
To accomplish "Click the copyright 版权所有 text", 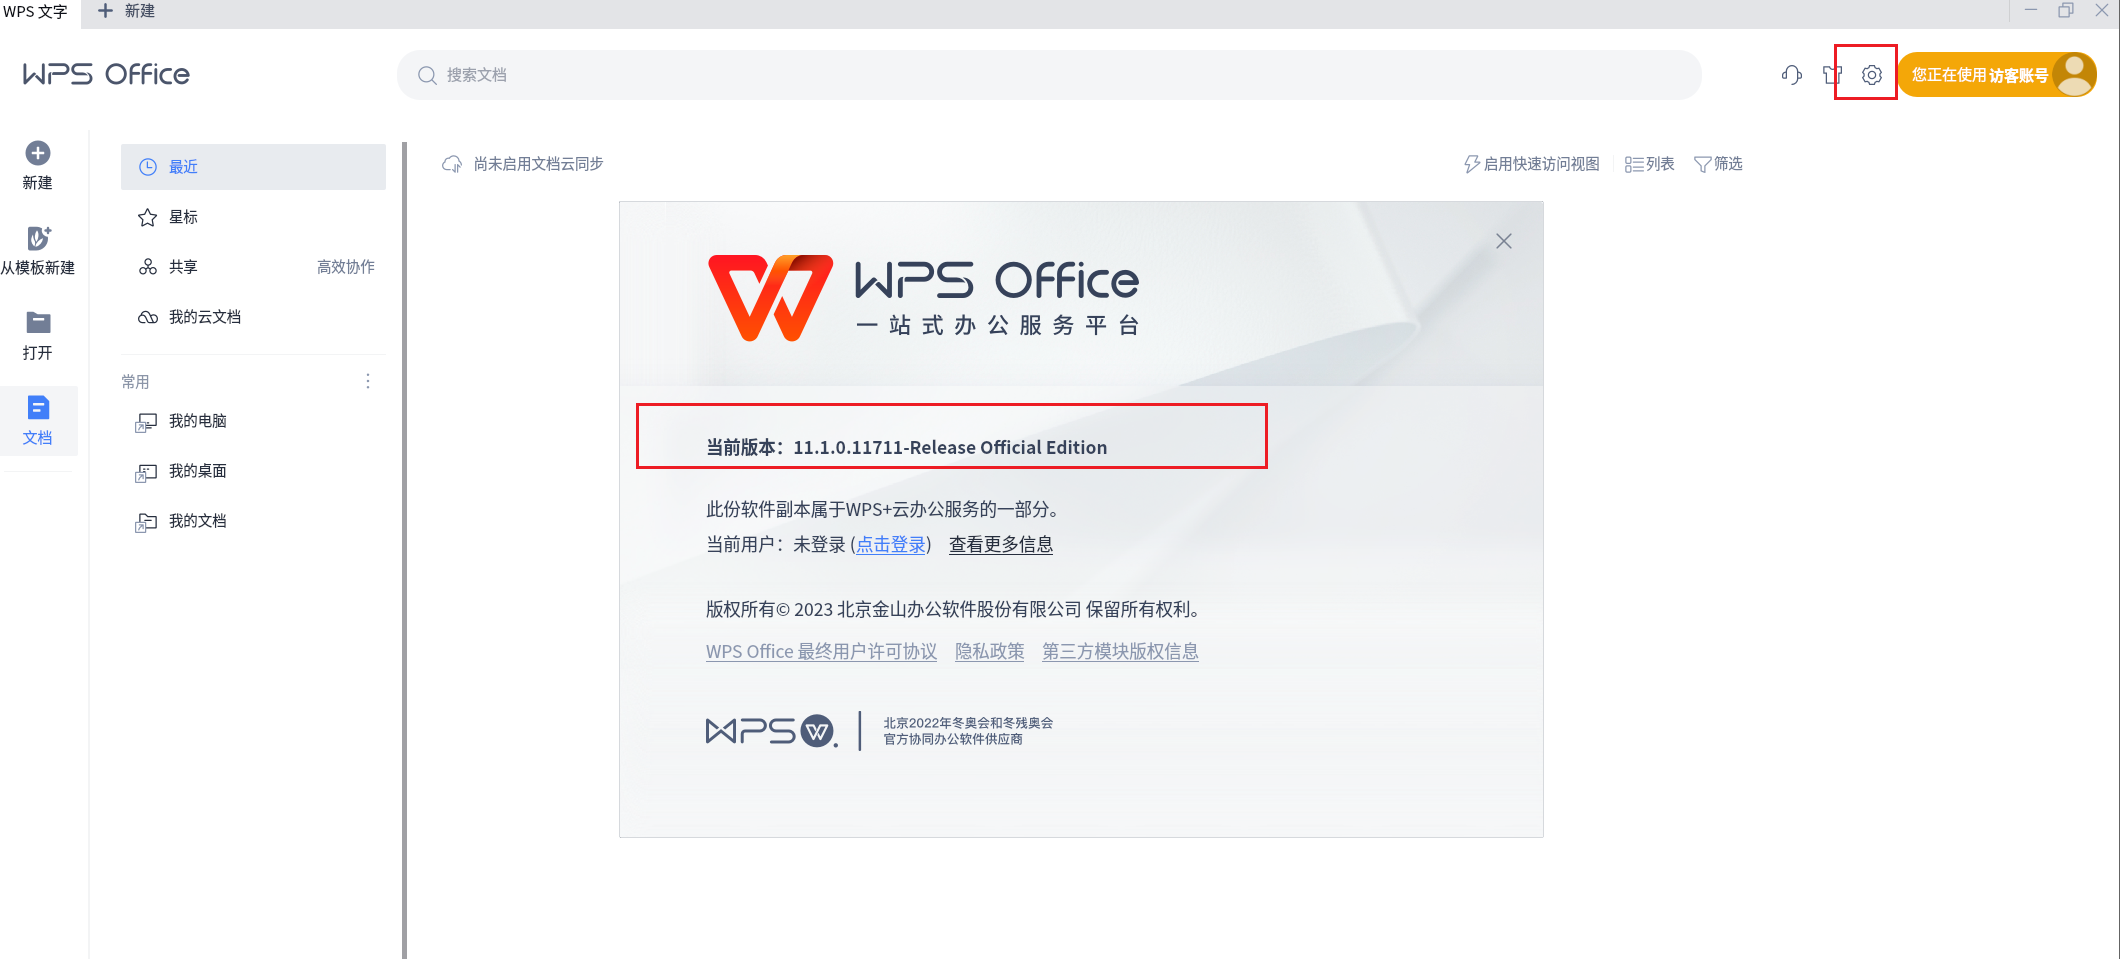I will coord(956,610).
